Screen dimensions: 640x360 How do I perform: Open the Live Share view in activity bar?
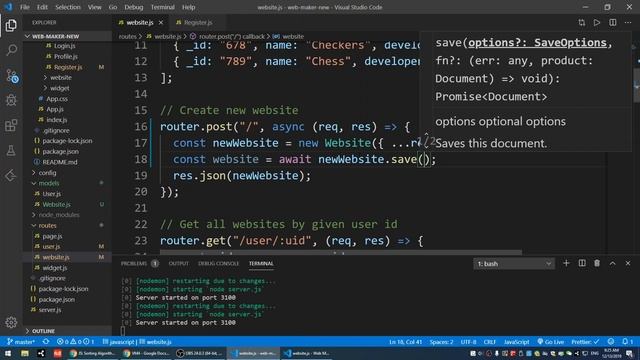[x=11, y=176]
